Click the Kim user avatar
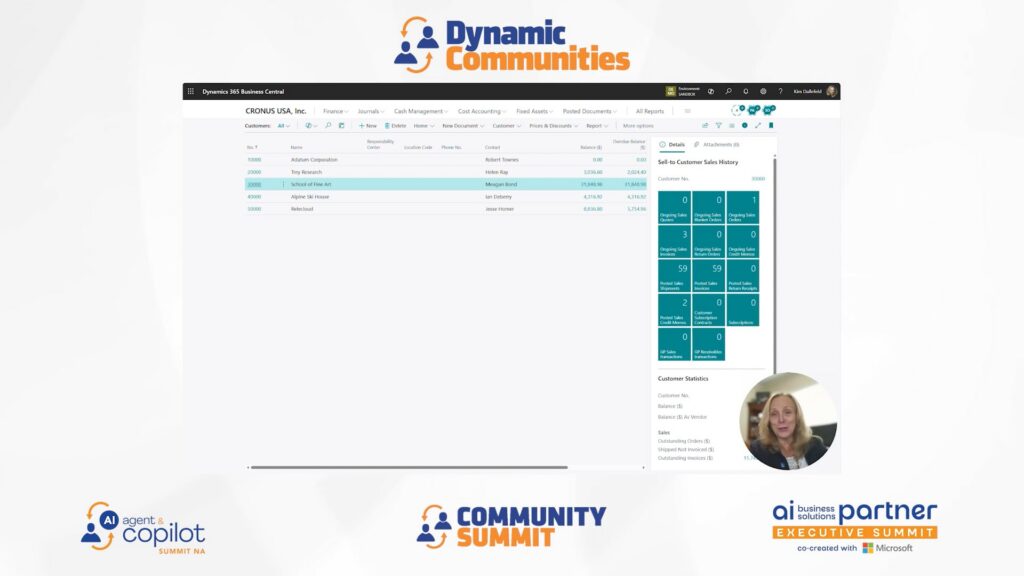 (831, 91)
